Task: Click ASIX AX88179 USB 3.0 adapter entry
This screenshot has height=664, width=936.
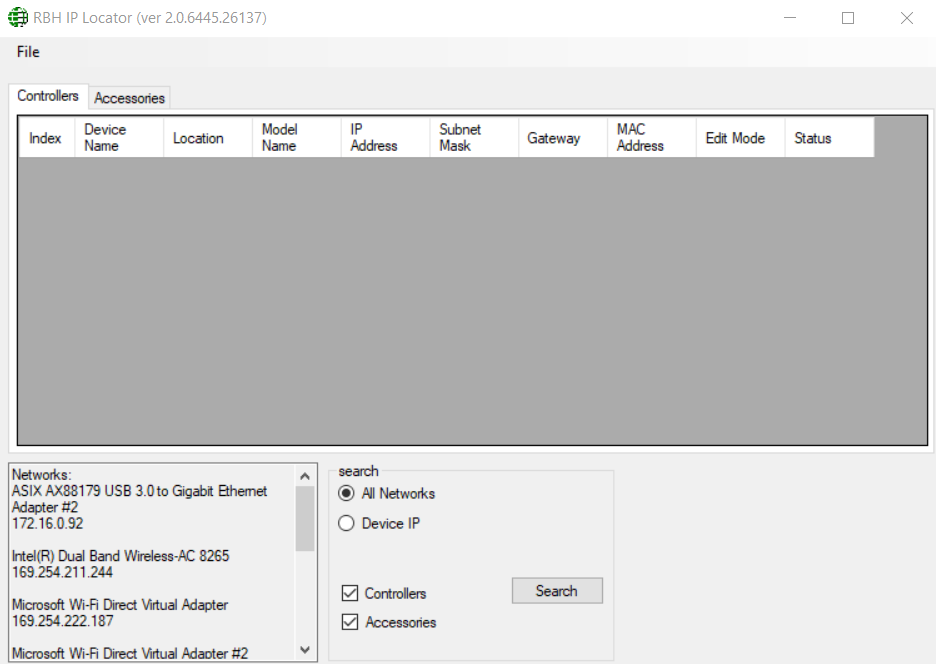Action: point(140,499)
